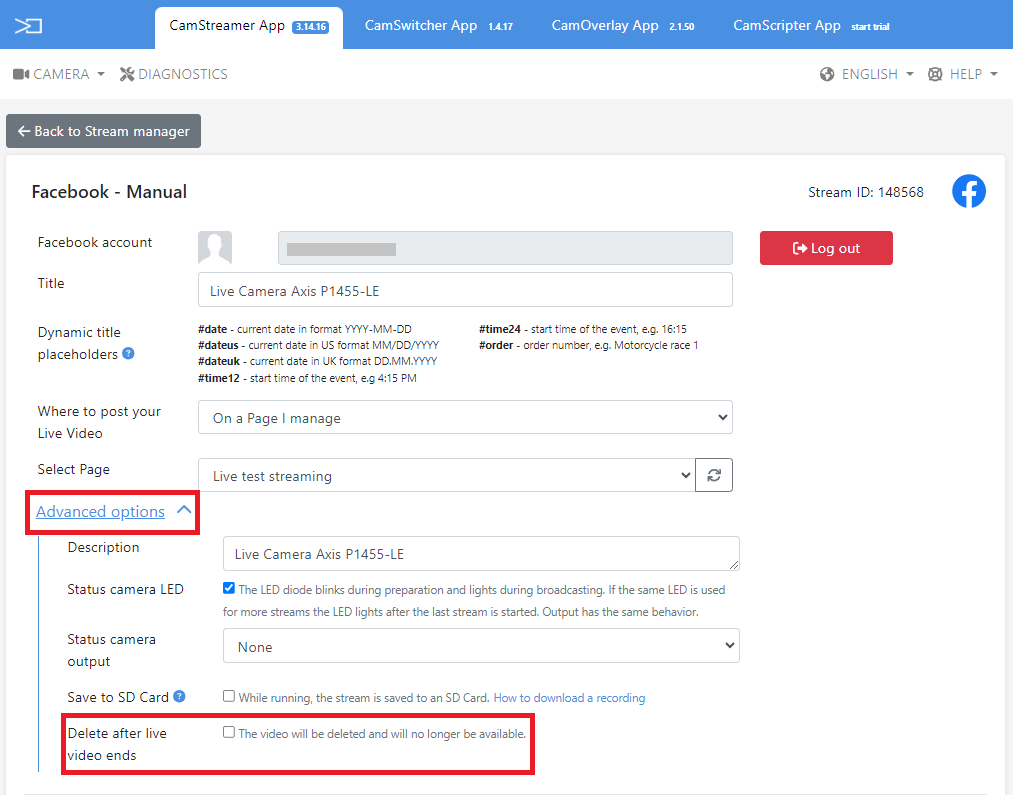
Task: Click the refresh pages icon button
Action: pyautogui.click(x=714, y=475)
